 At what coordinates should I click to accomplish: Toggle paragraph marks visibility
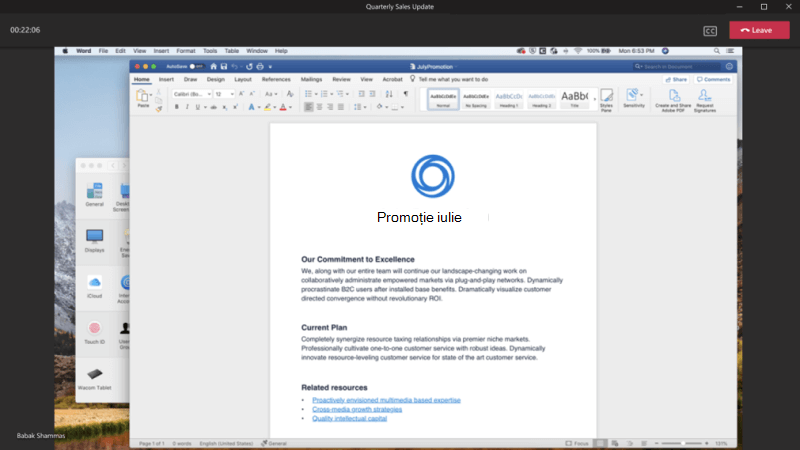[406, 94]
